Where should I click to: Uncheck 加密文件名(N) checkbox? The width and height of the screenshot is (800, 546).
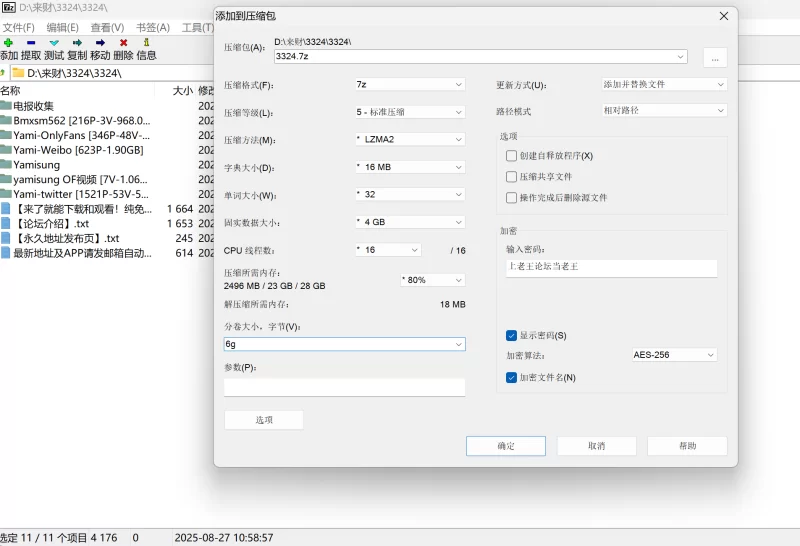click(511, 378)
